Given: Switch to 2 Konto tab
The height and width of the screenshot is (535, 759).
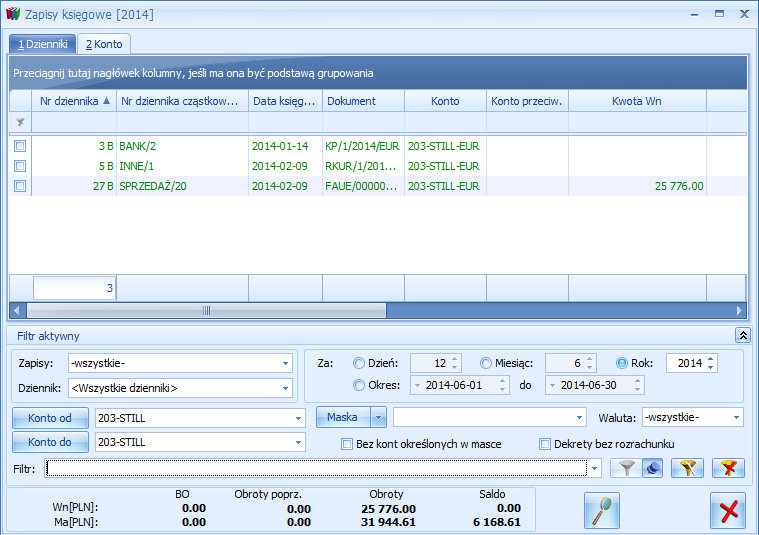Looking at the screenshot, I should [104, 44].
